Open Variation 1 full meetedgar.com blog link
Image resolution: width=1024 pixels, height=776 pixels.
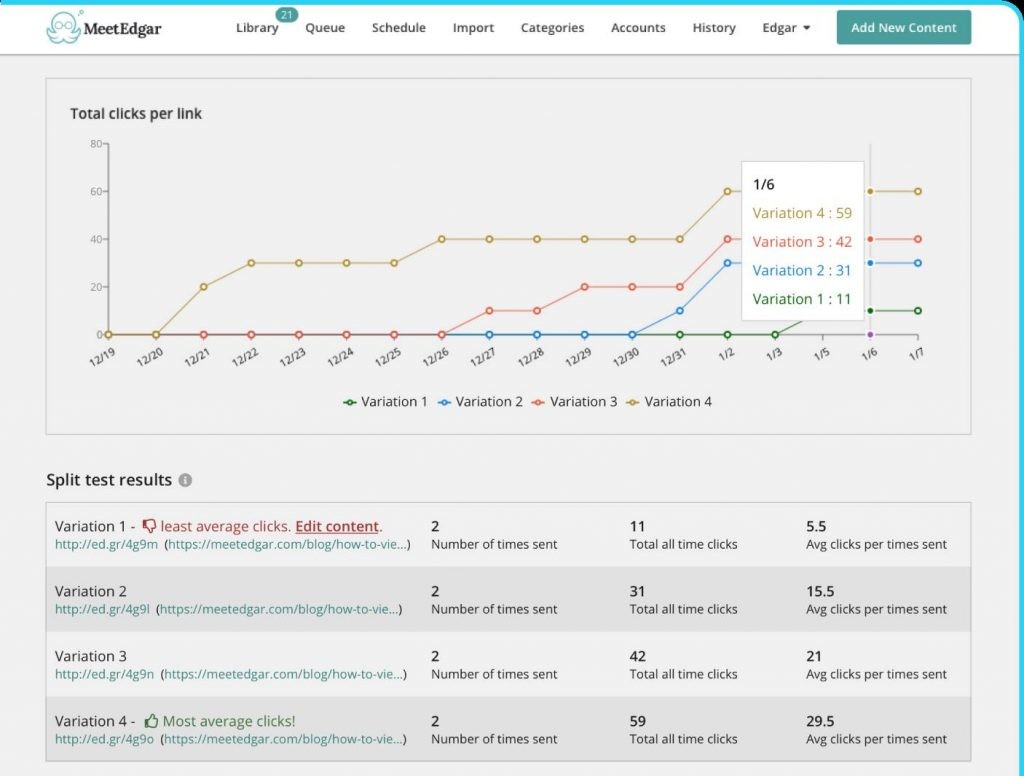pos(287,544)
